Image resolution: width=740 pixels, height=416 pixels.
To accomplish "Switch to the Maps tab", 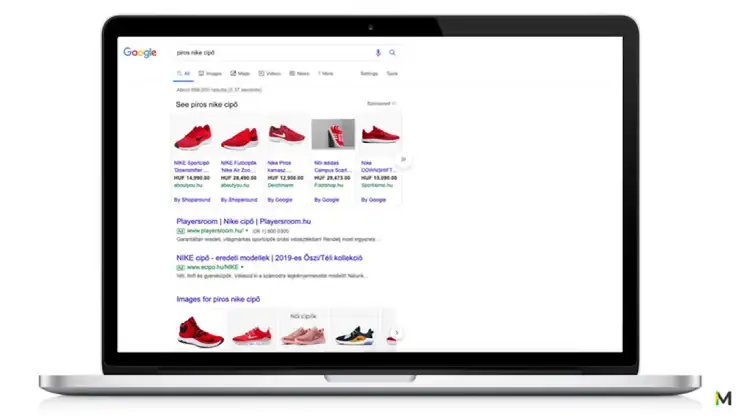I will pos(240,74).
